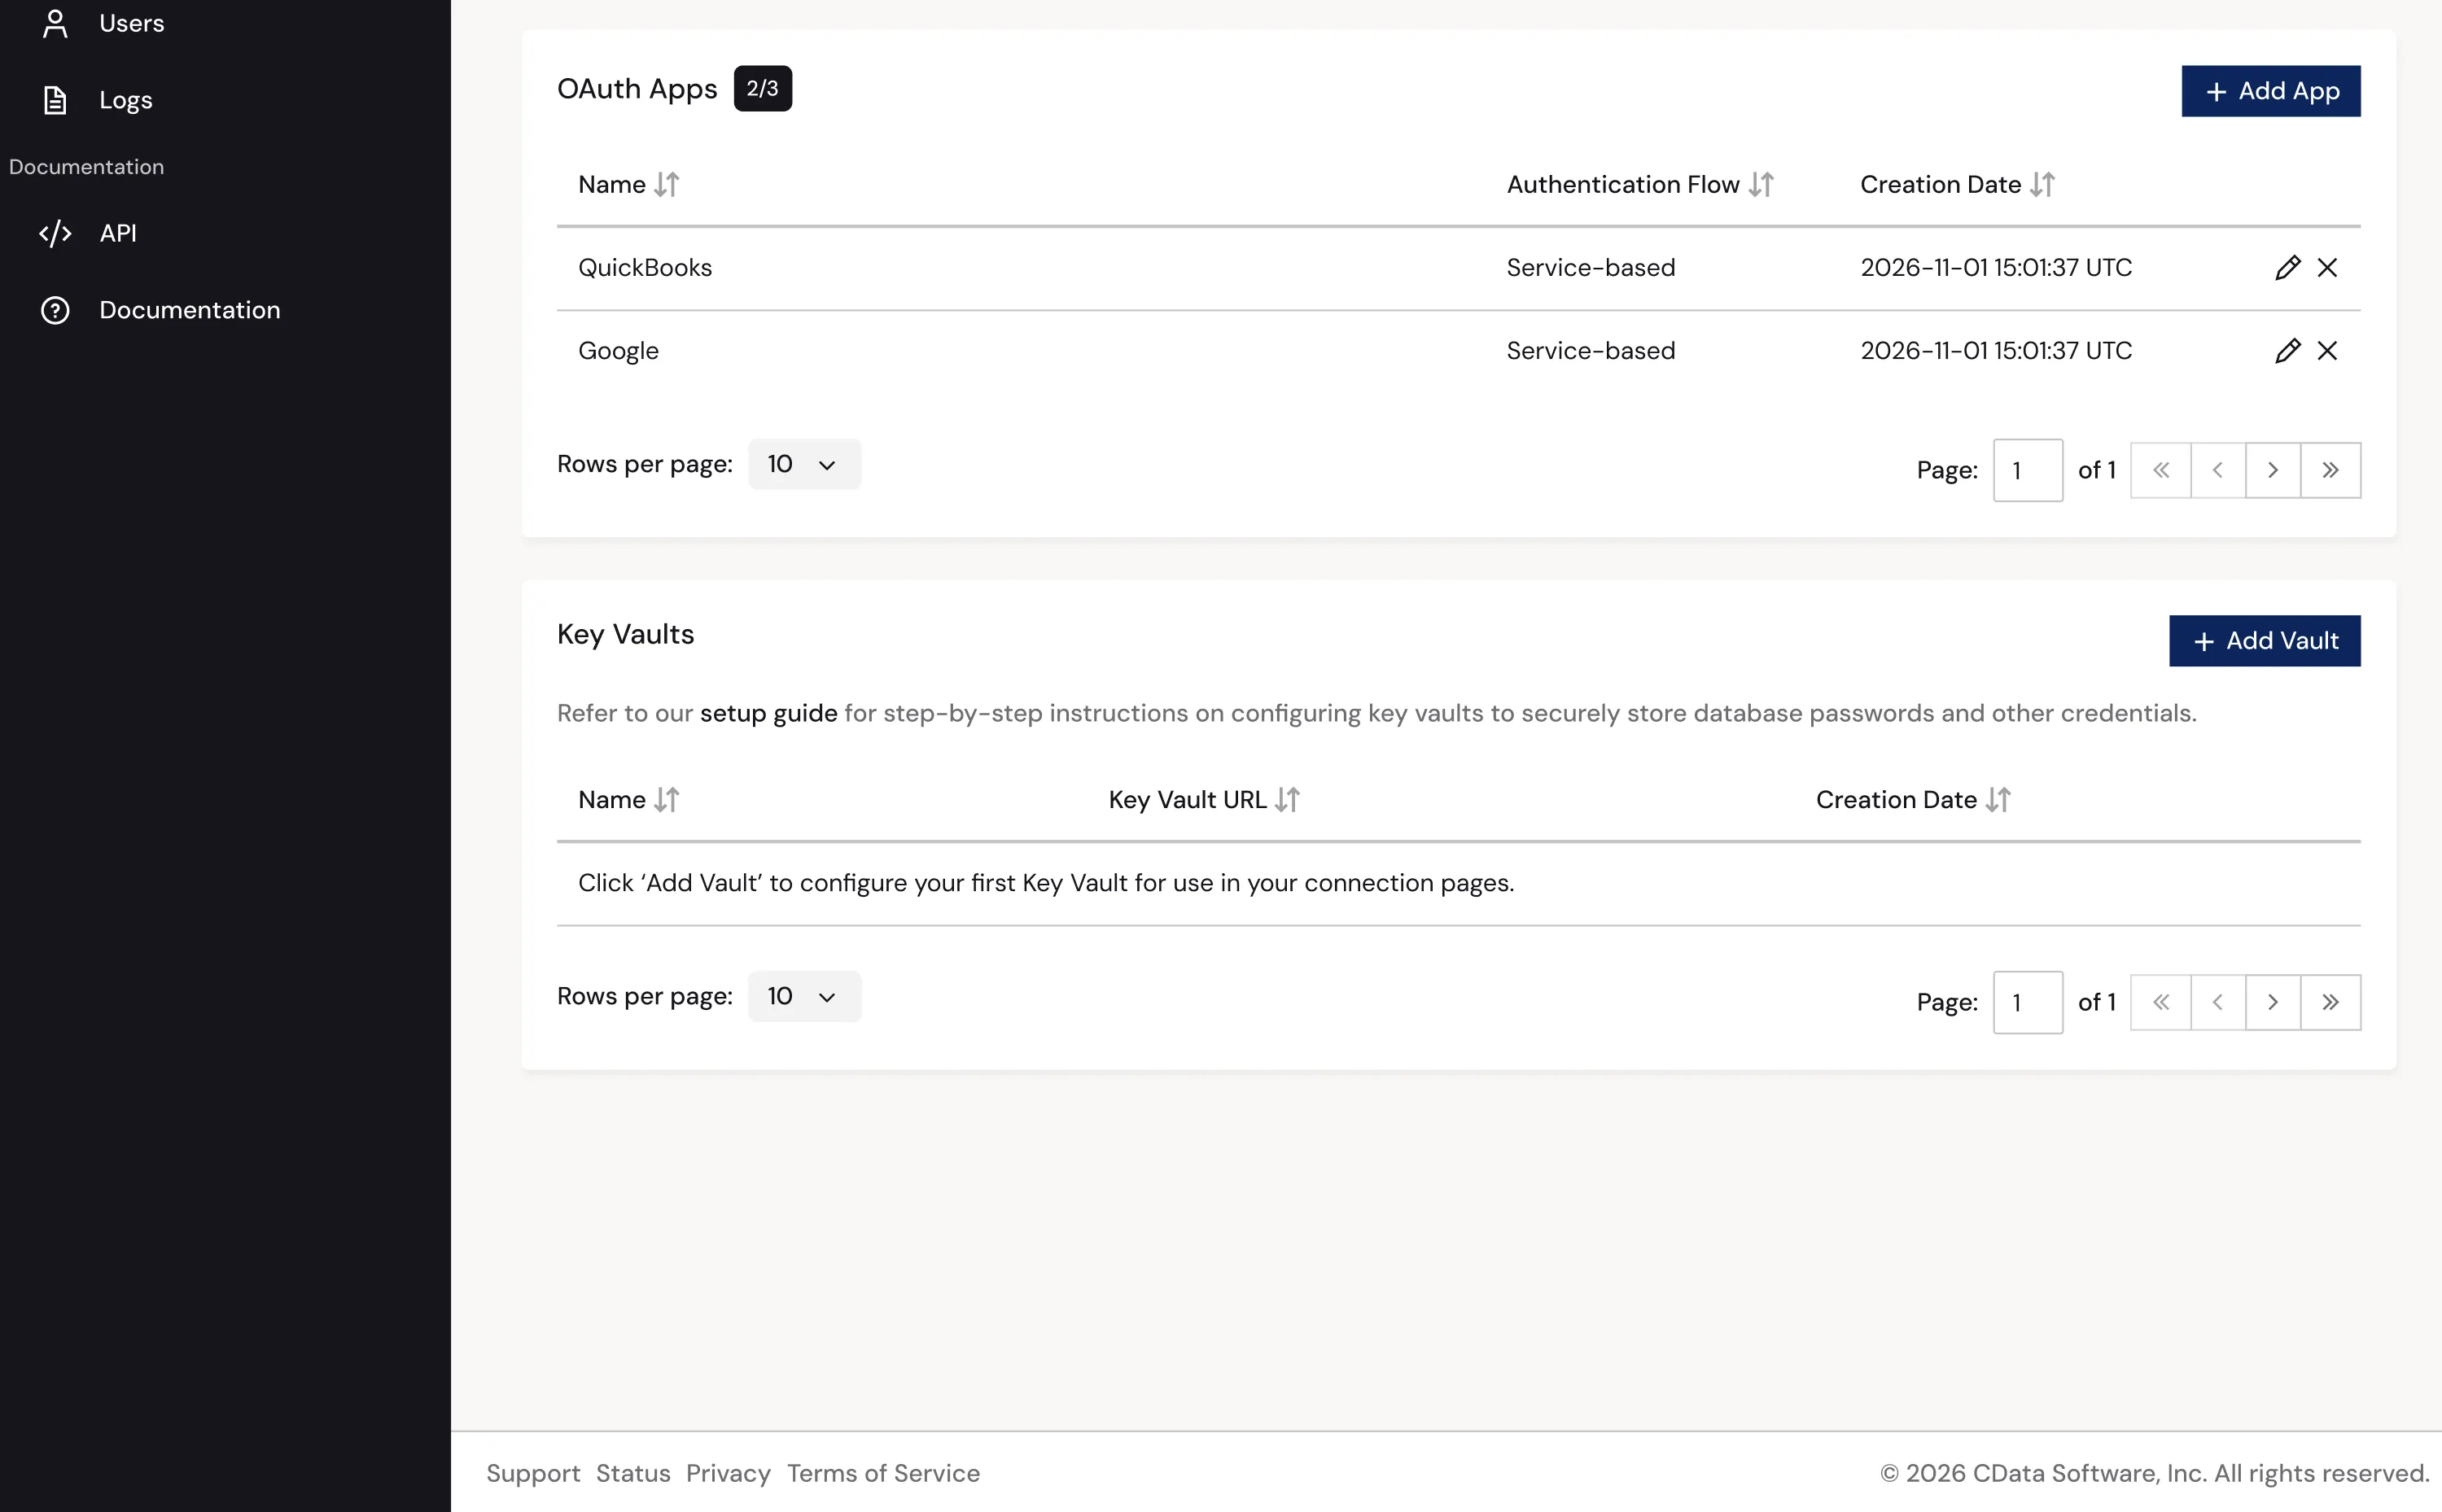Image resolution: width=2442 pixels, height=1512 pixels.
Task: Open OAuth Apps rows per page dropdown
Action: click(x=804, y=464)
